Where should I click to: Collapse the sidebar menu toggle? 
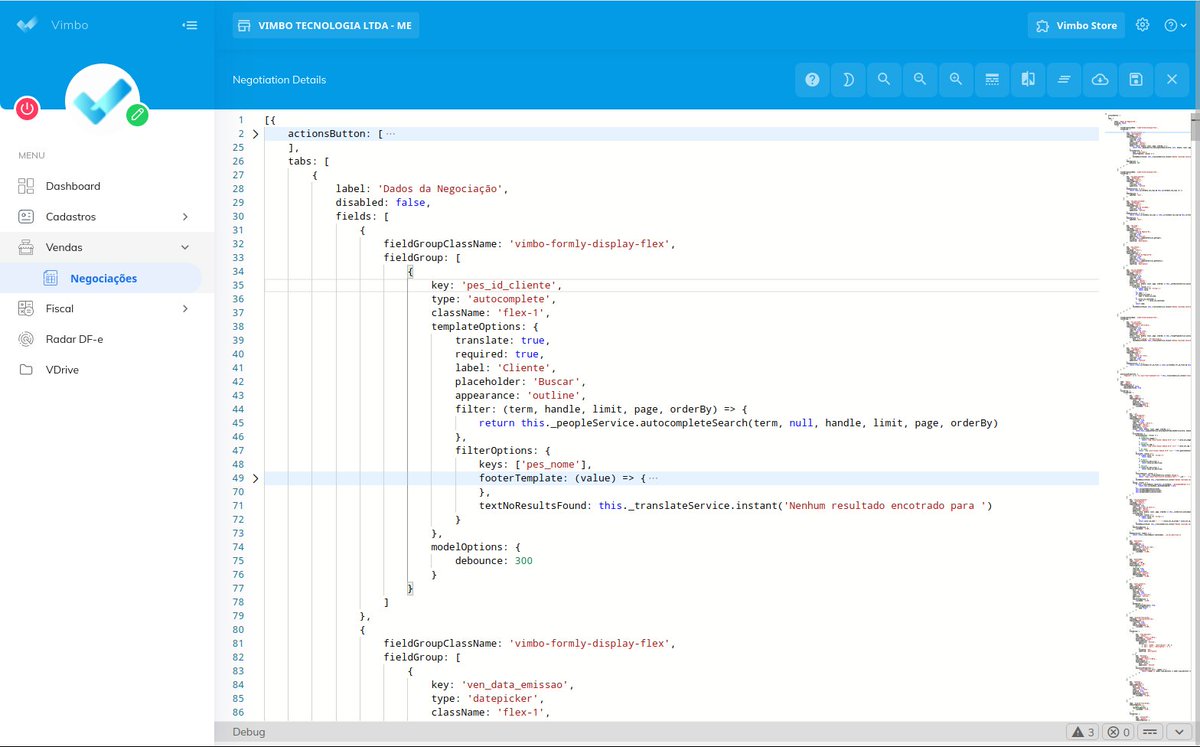click(190, 25)
